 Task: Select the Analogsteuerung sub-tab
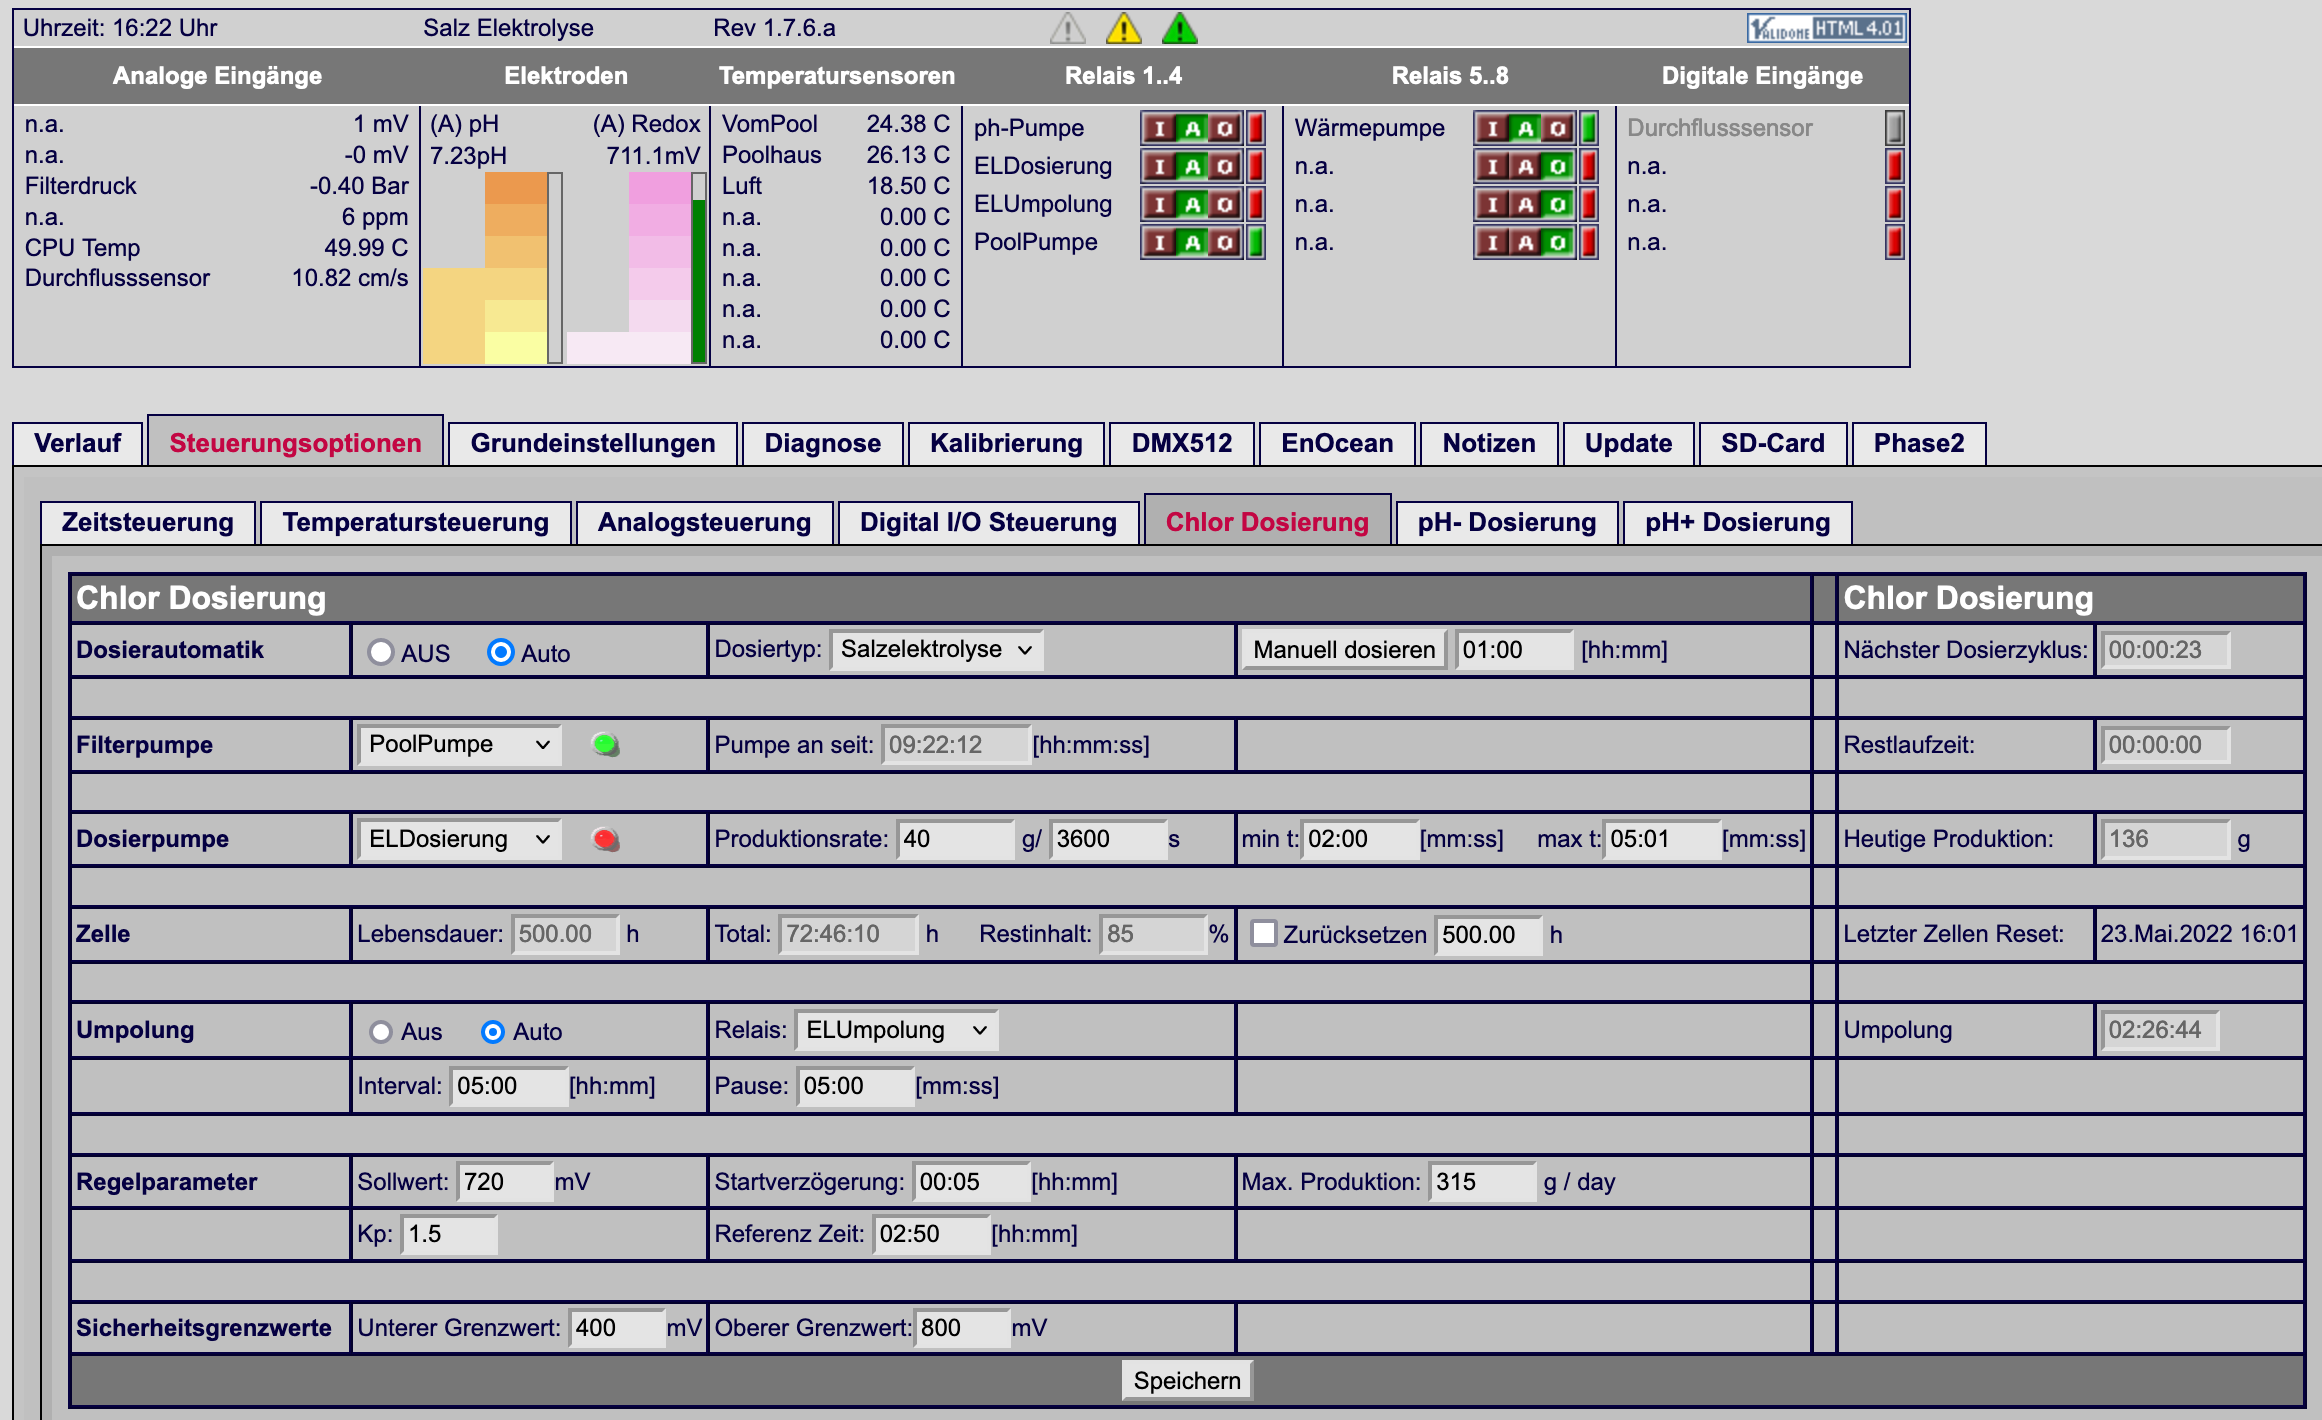click(x=704, y=522)
